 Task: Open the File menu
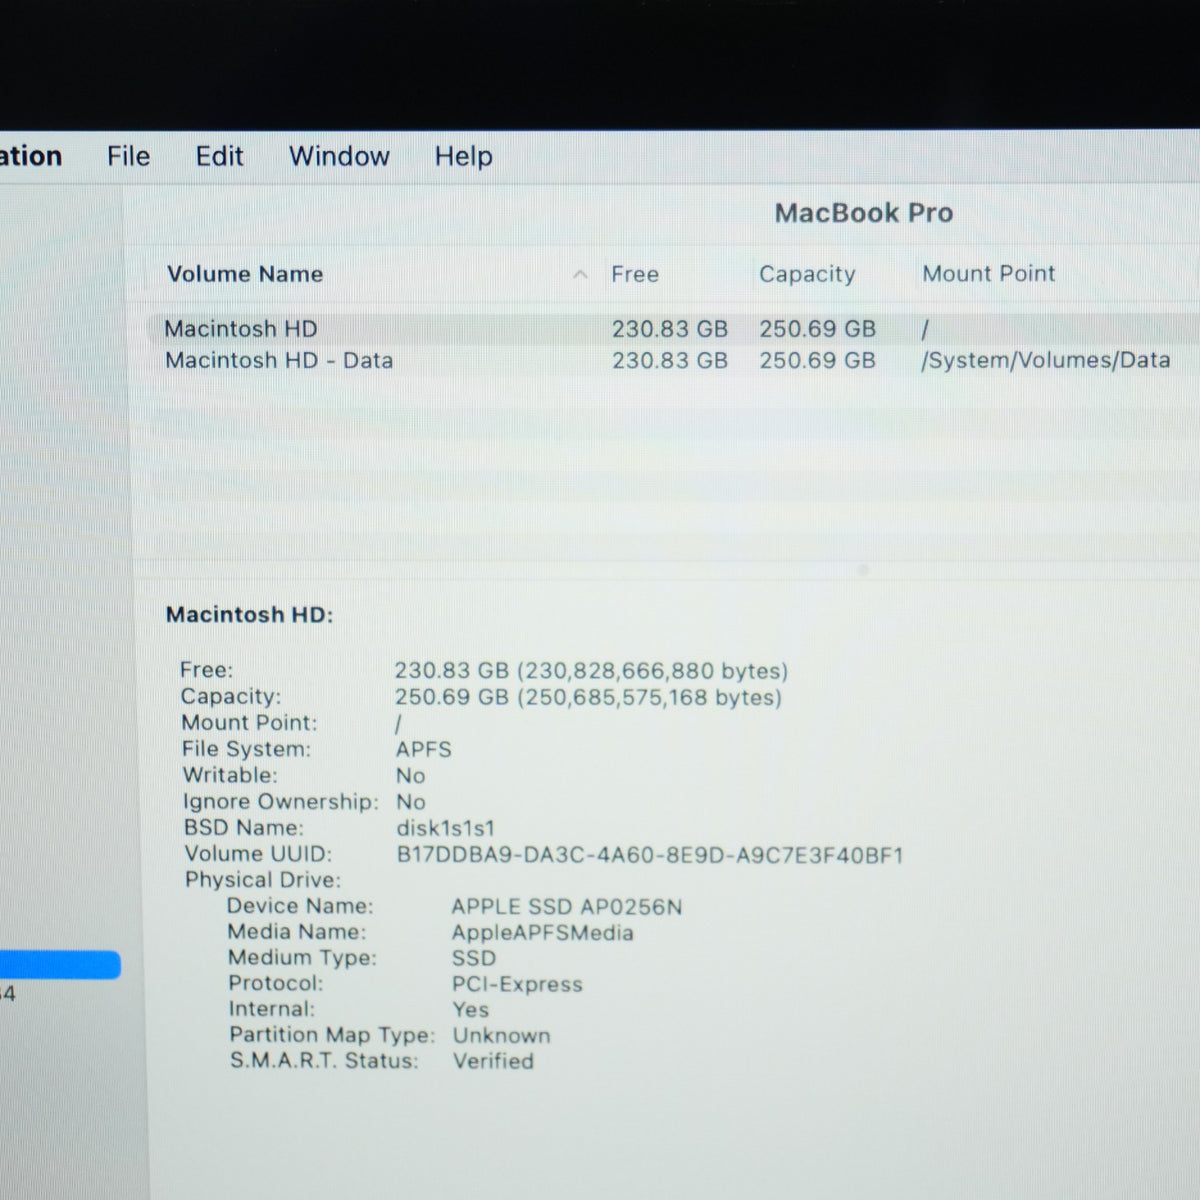[128, 156]
